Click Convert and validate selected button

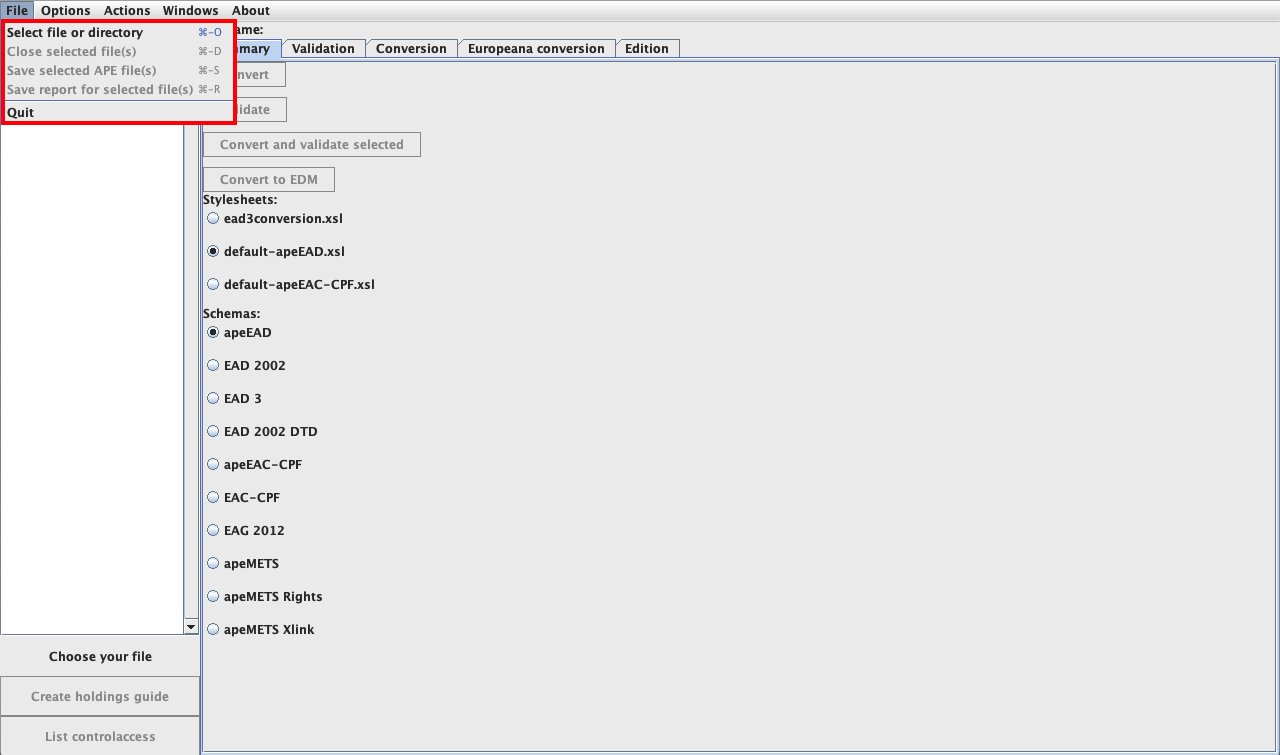click(312, 144)
